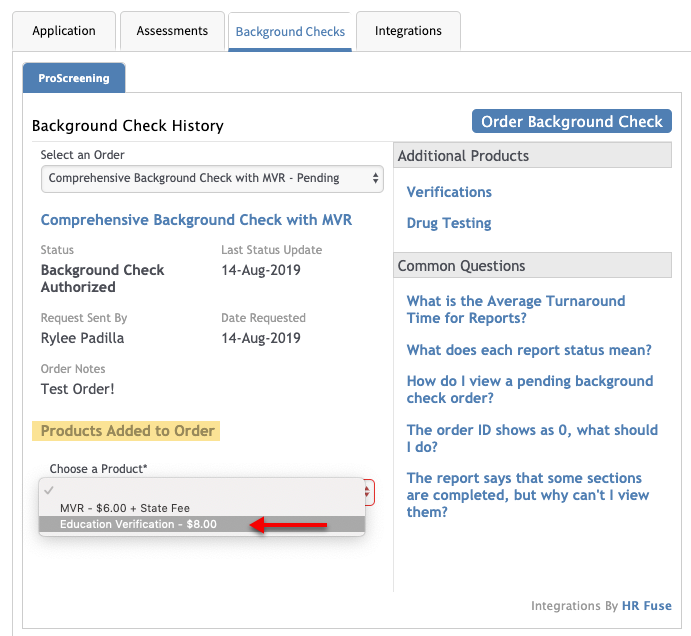Viewport: 691px width, 636px height.
Task: Click the Products Added to Order heading
Action: [x=127, y=431]
